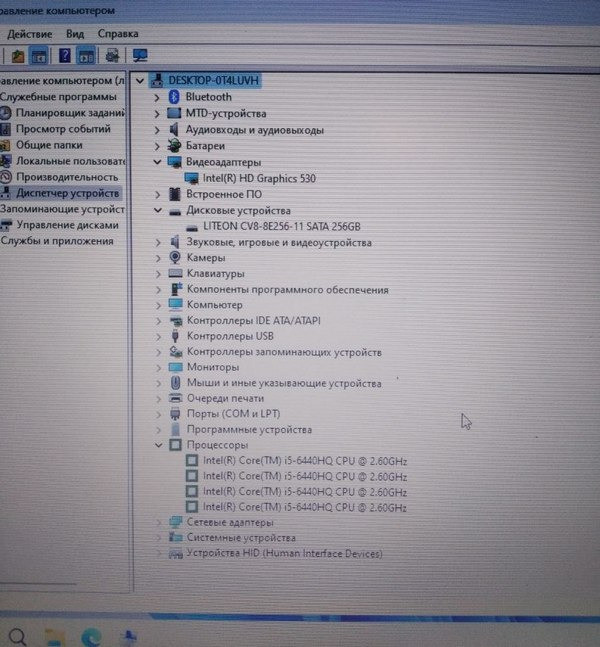
Task: Select Службы и приложения in left pane
Action: 57,241
